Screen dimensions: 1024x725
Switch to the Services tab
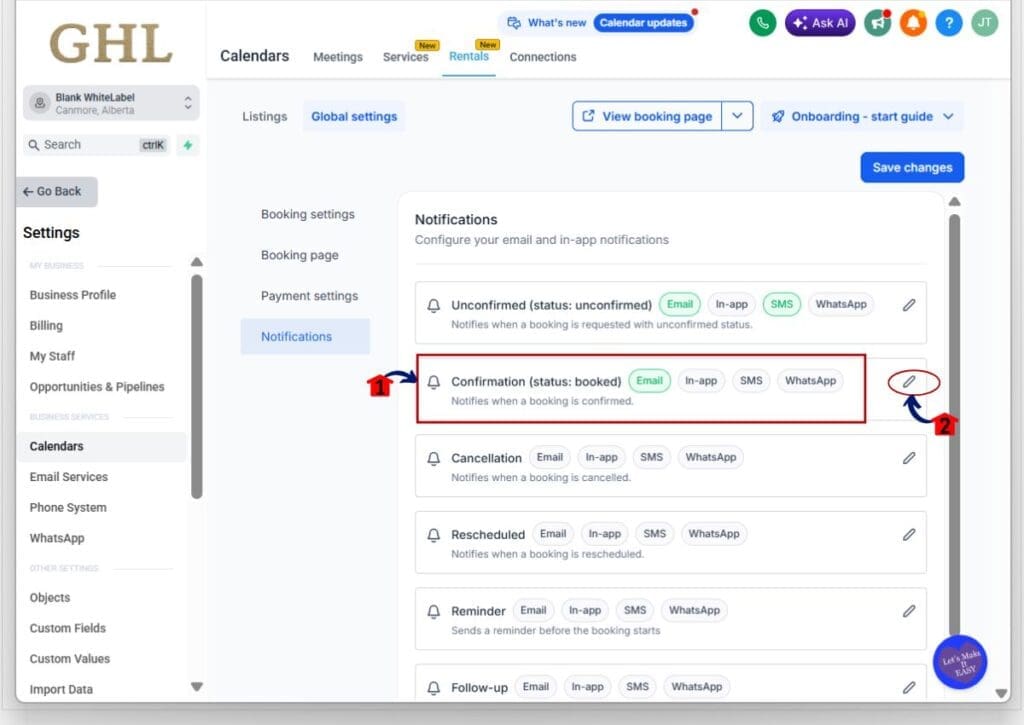click(406, 57)
